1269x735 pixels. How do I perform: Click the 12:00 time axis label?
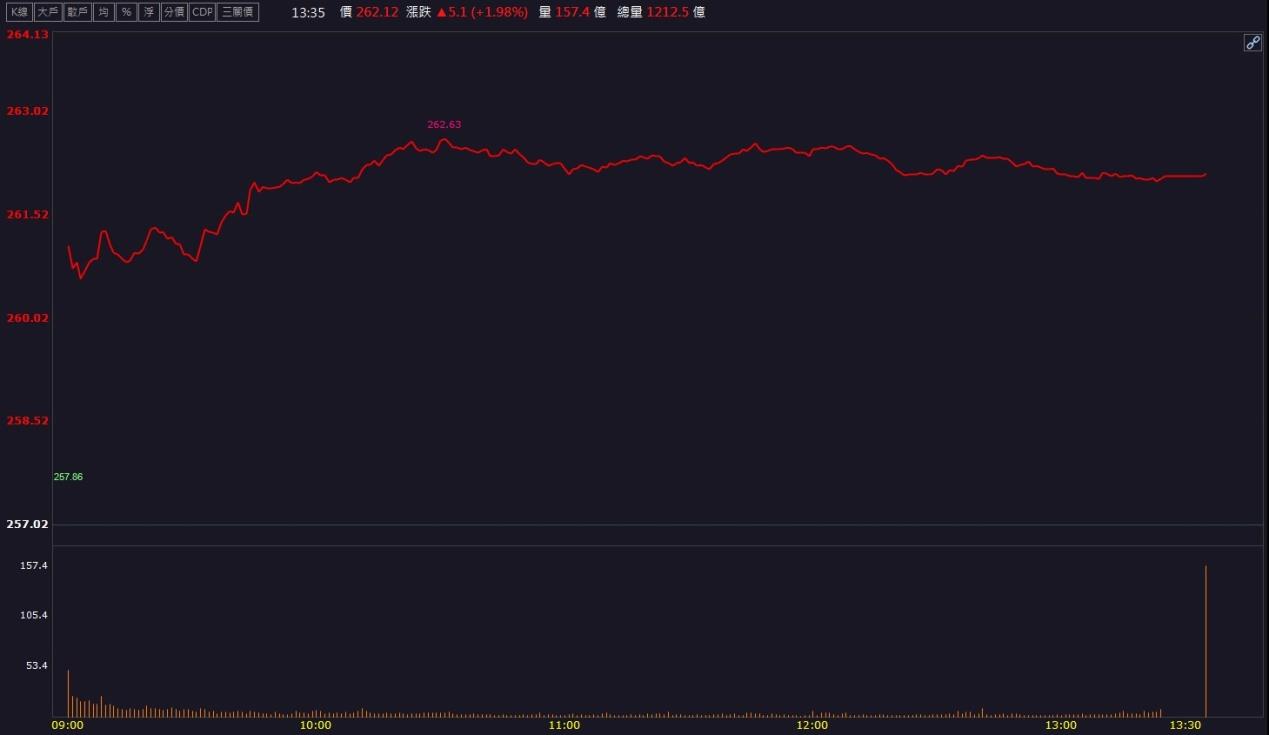click(x=813, y=725)
